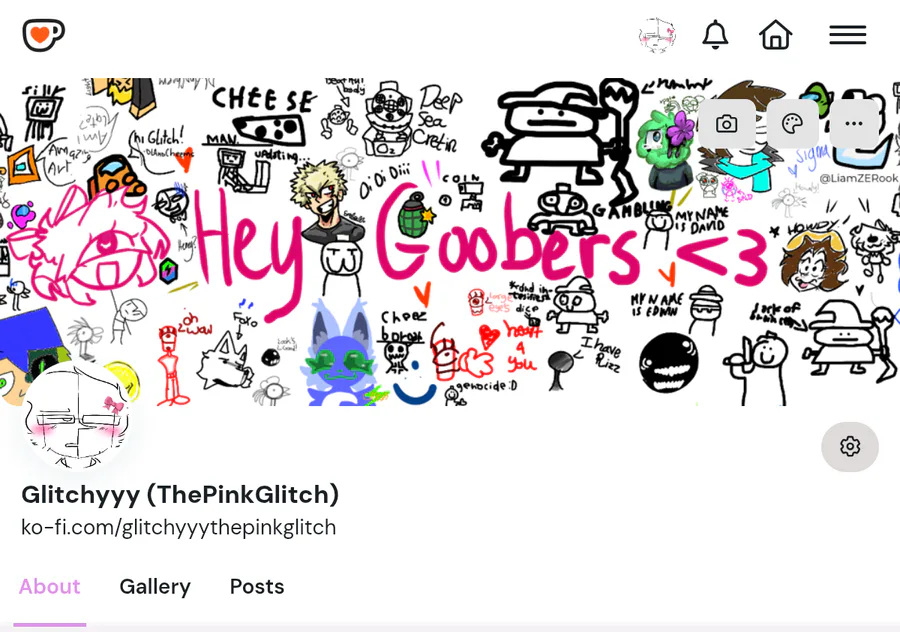The image size is (900, 632).
Task: Click the @LiamZERook watermark on cover
Action: pos(859,179)
